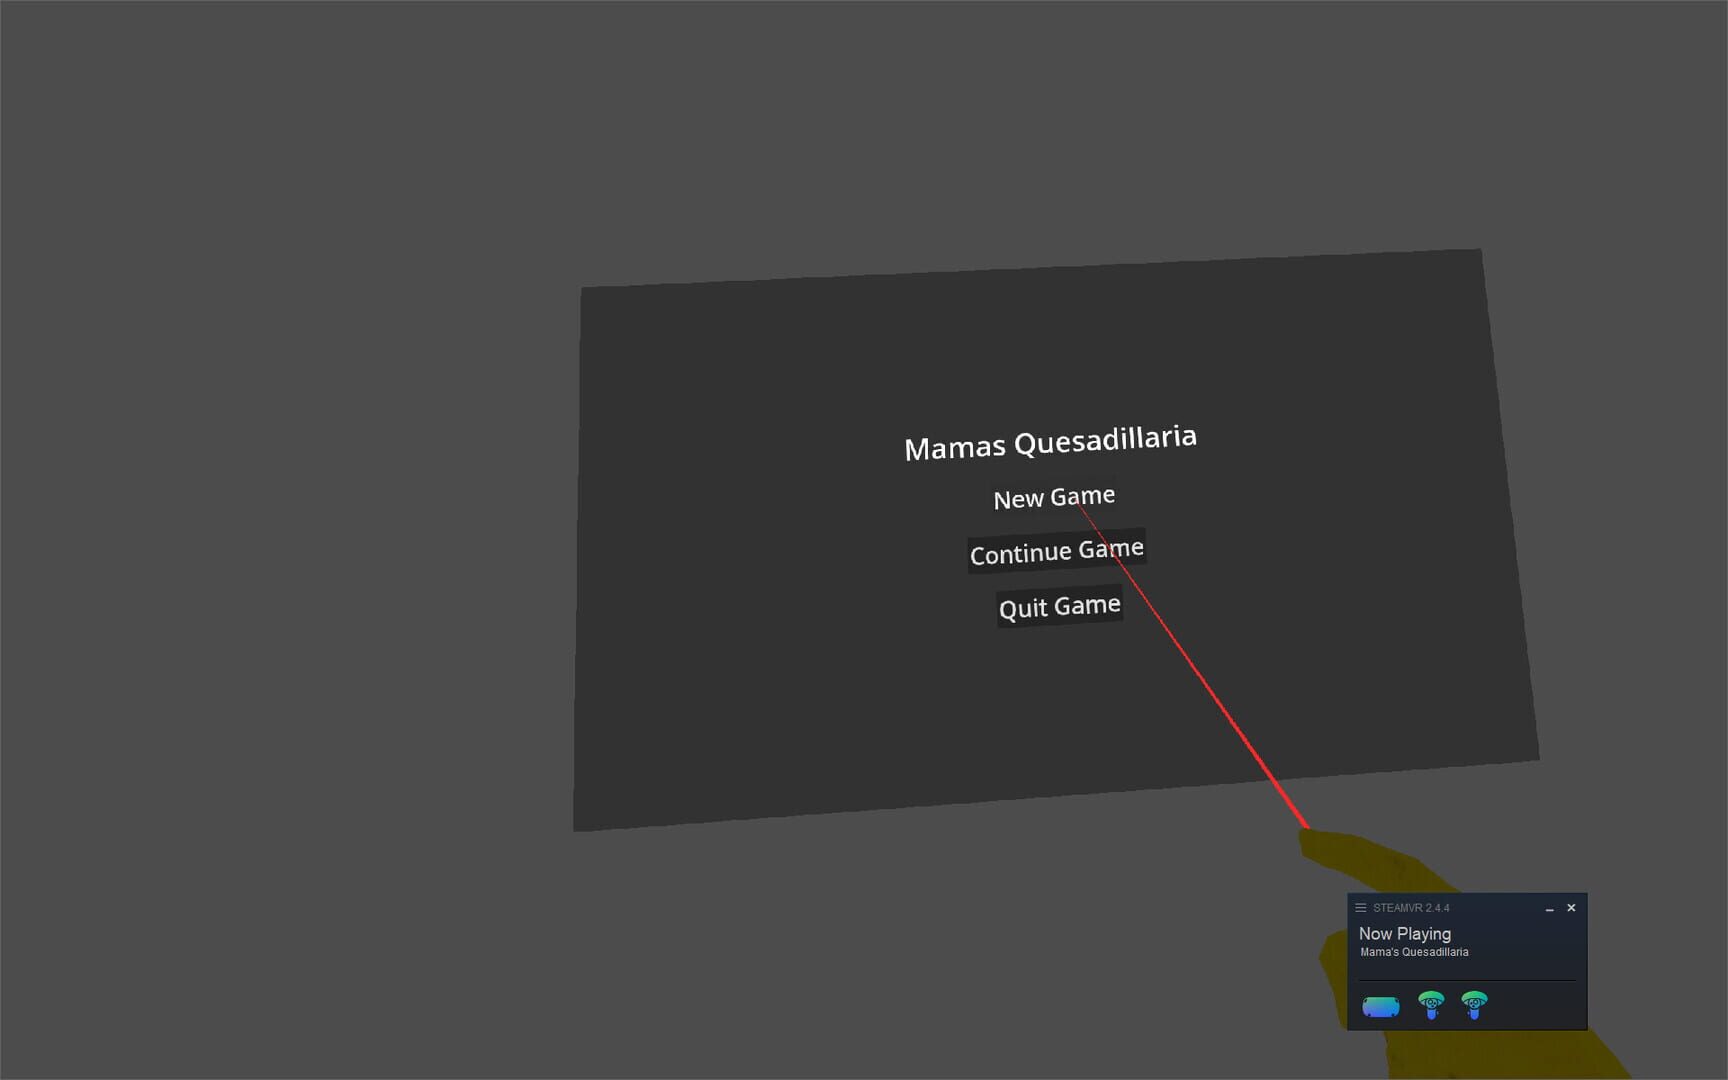Select the second controller status icon

[x=1474, y=1004]
